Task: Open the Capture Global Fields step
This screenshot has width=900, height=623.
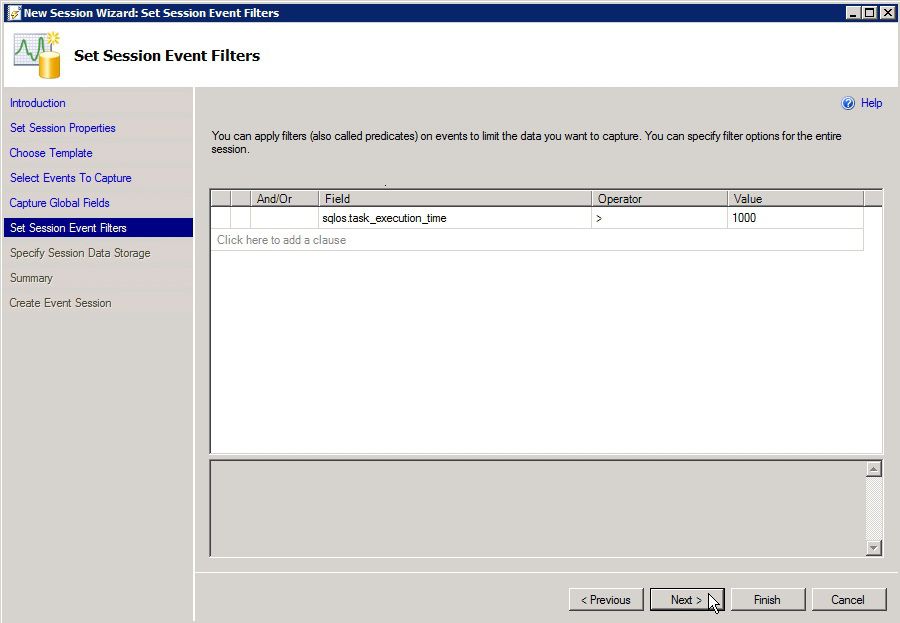Action: (60, 203)
